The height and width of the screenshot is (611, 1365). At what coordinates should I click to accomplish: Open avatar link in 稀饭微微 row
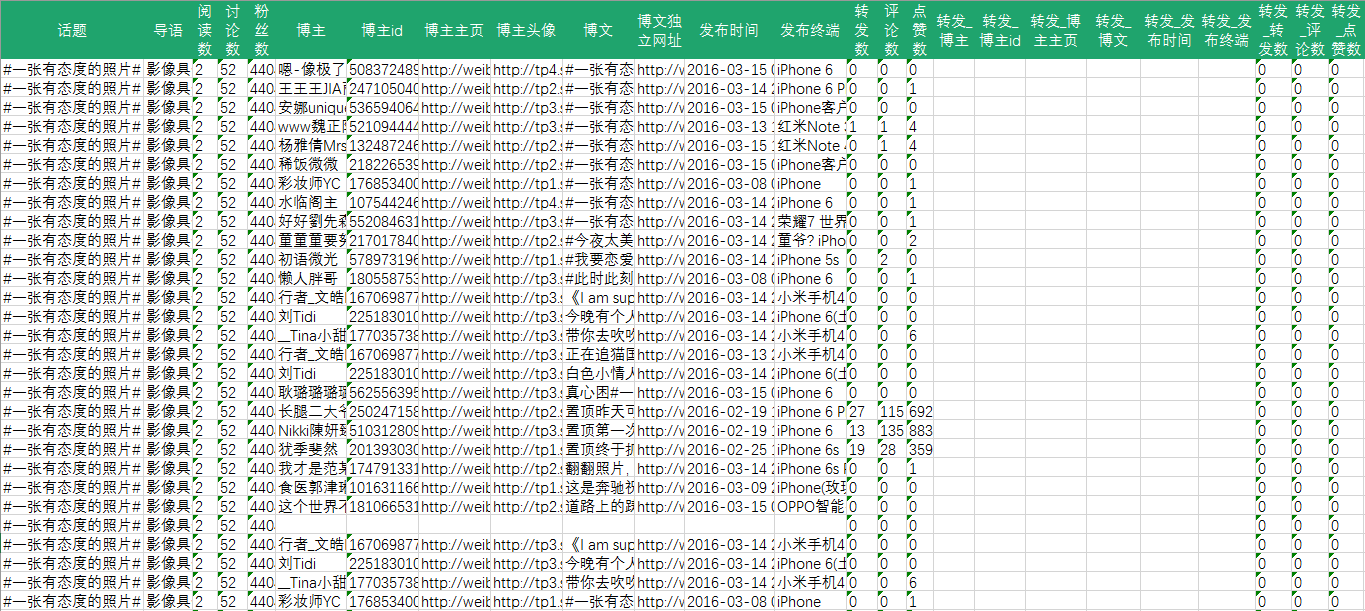pyautogui.click(x=526, y=165)
